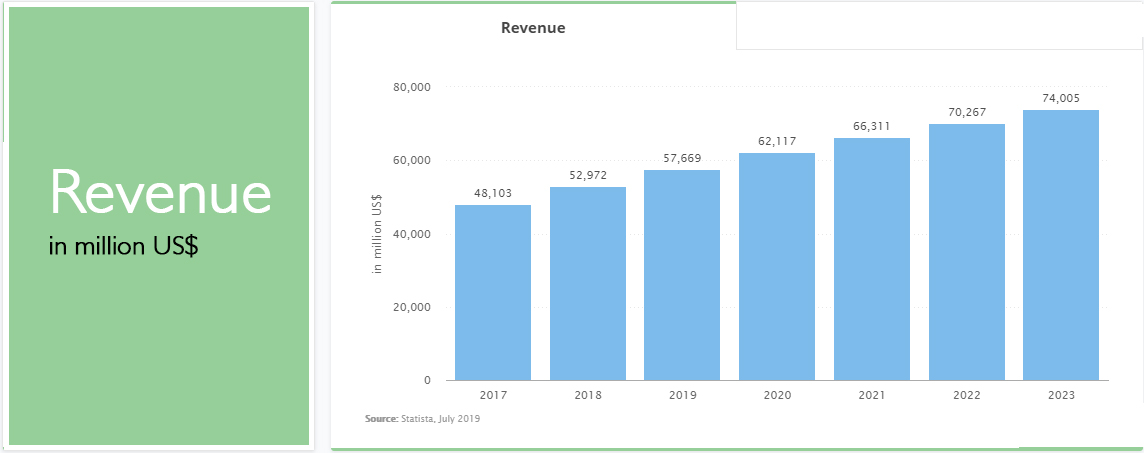Click the 2017 x-axis year label
1144x453 pixels.
click(493, 395)
